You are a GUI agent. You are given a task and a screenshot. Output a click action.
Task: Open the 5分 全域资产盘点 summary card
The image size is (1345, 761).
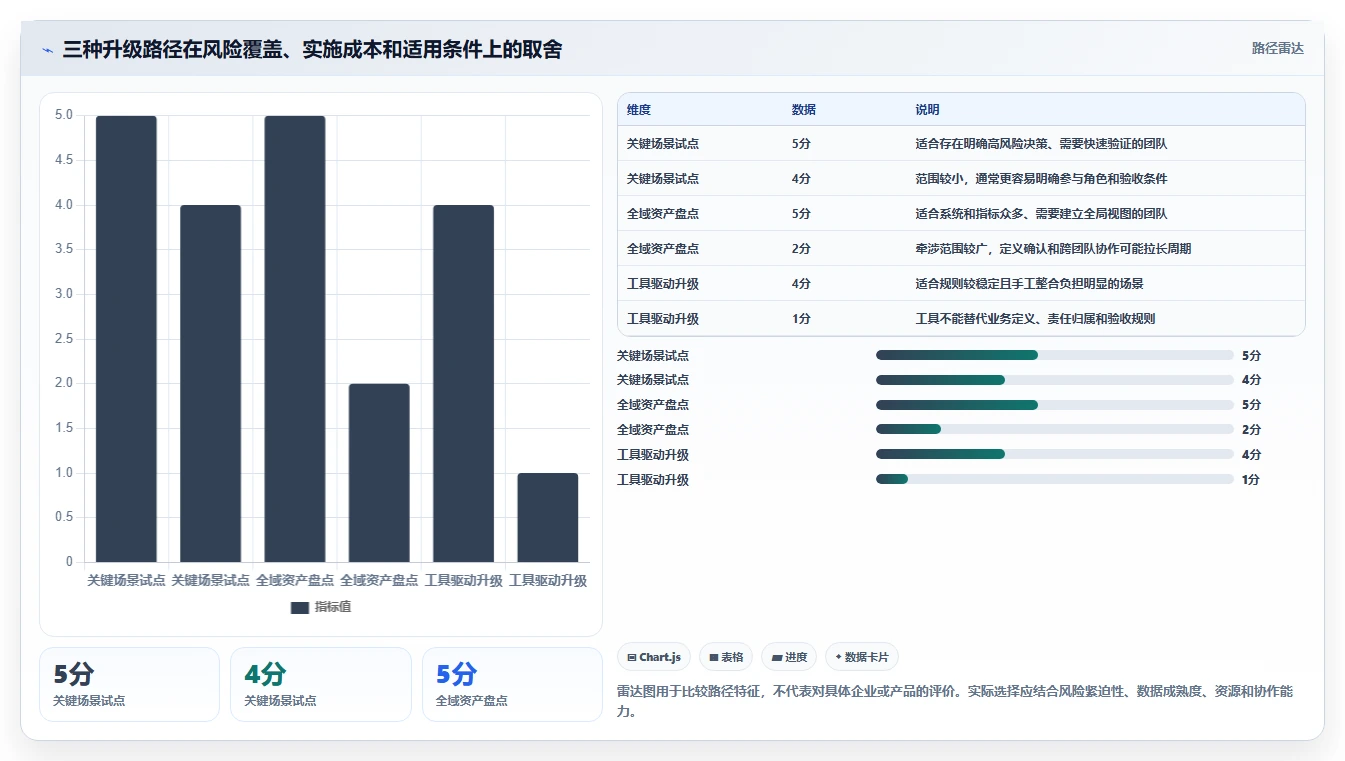(512, 684)
